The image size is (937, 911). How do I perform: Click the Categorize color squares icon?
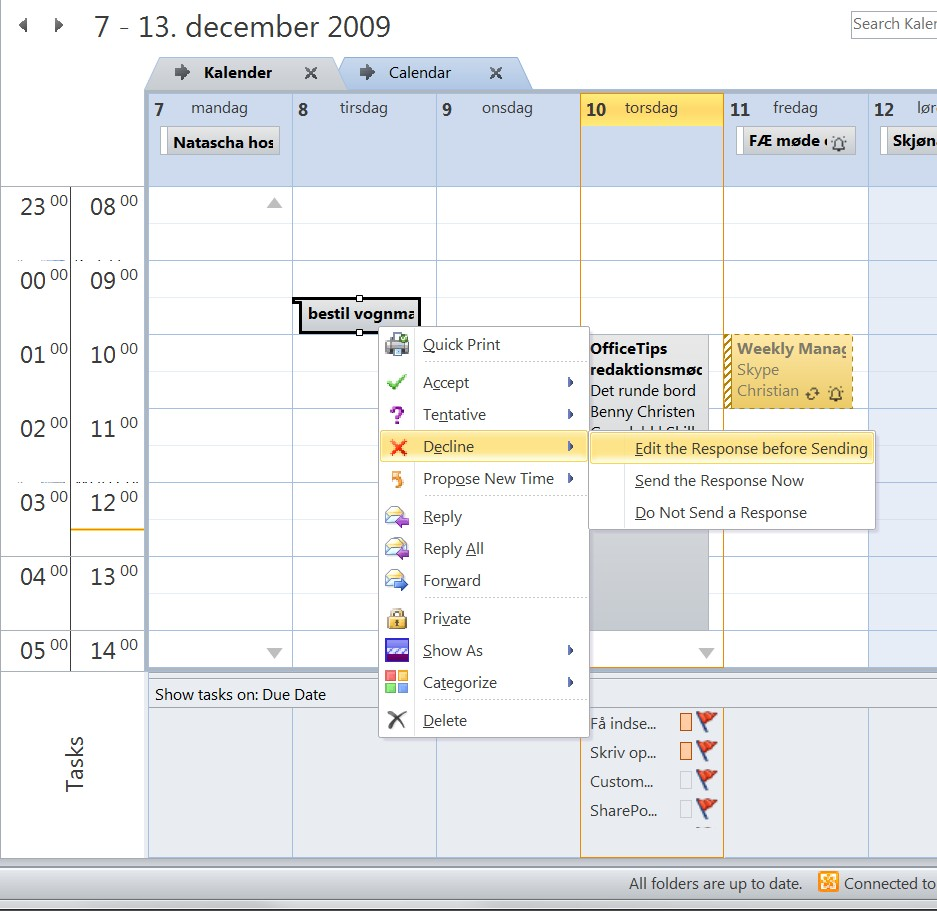click(397, 681)
